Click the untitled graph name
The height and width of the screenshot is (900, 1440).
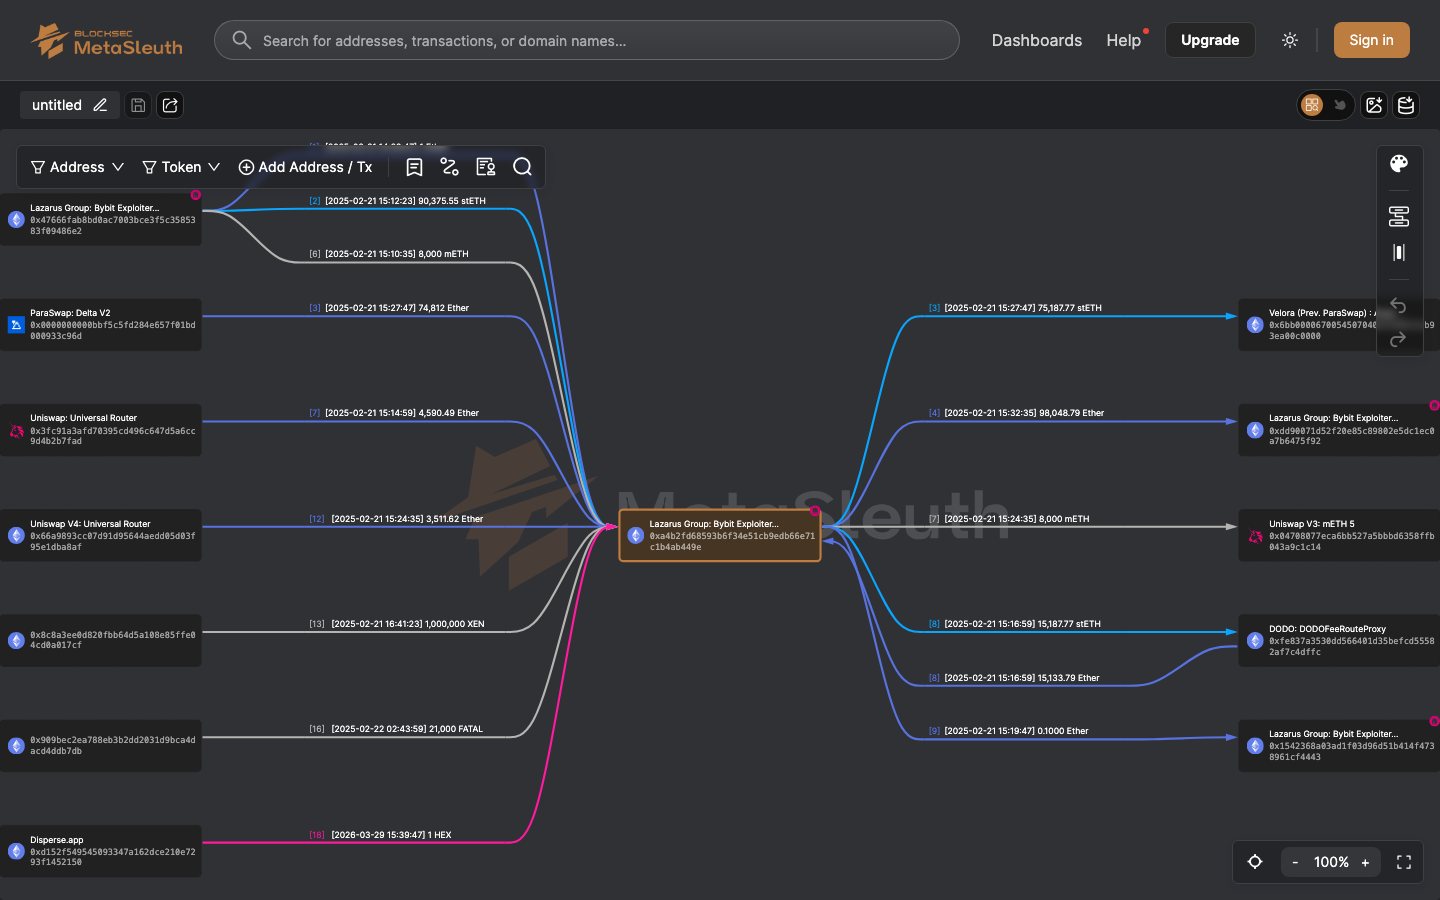click(x=57, y=105)
